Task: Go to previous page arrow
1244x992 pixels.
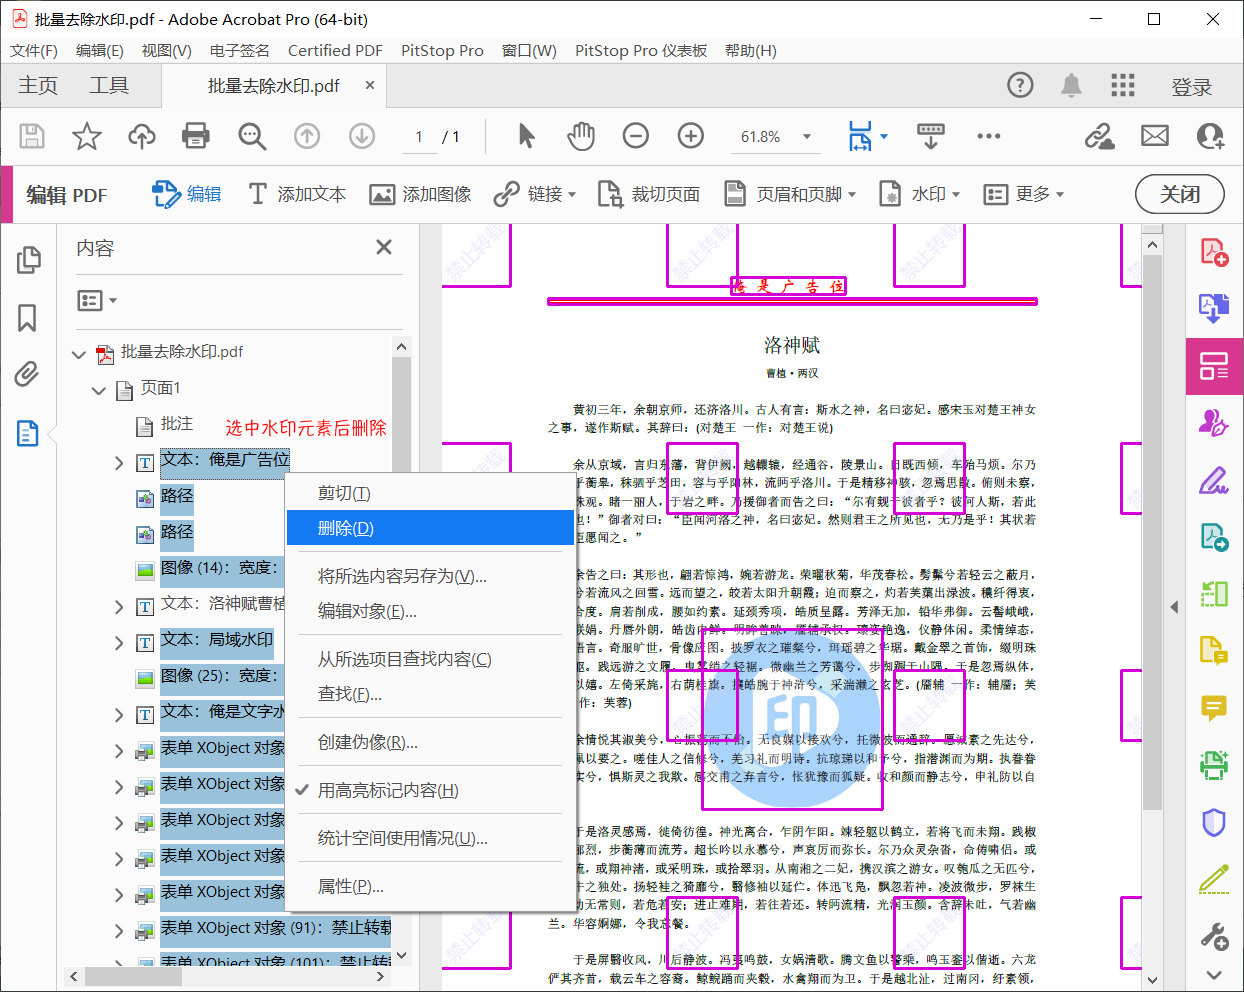Action: (x=307, y=136)
